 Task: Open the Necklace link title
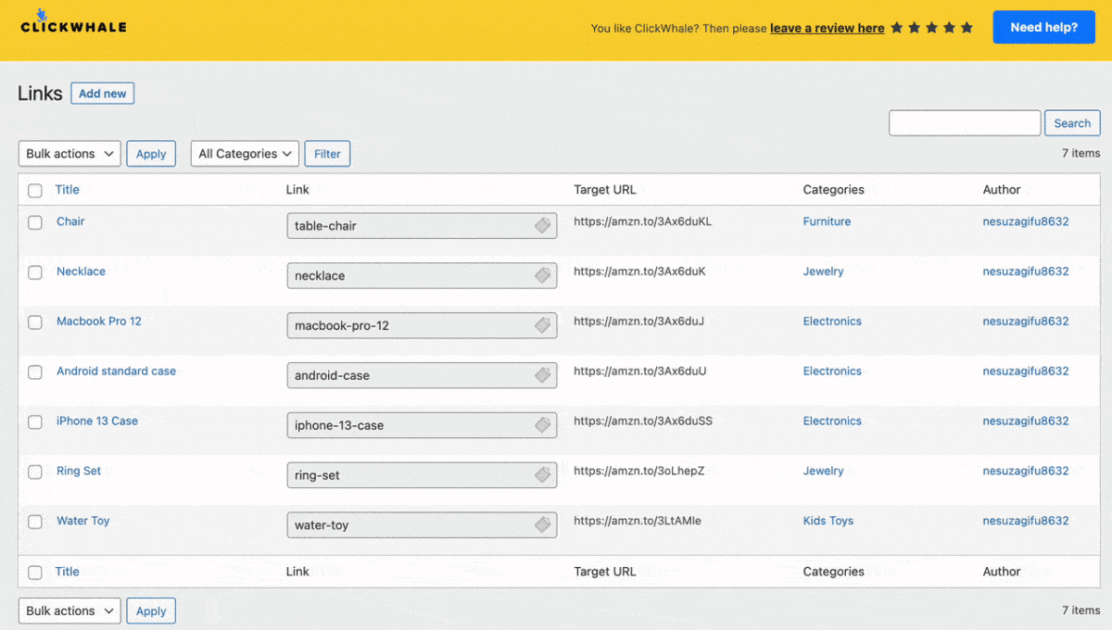point(81,271)
